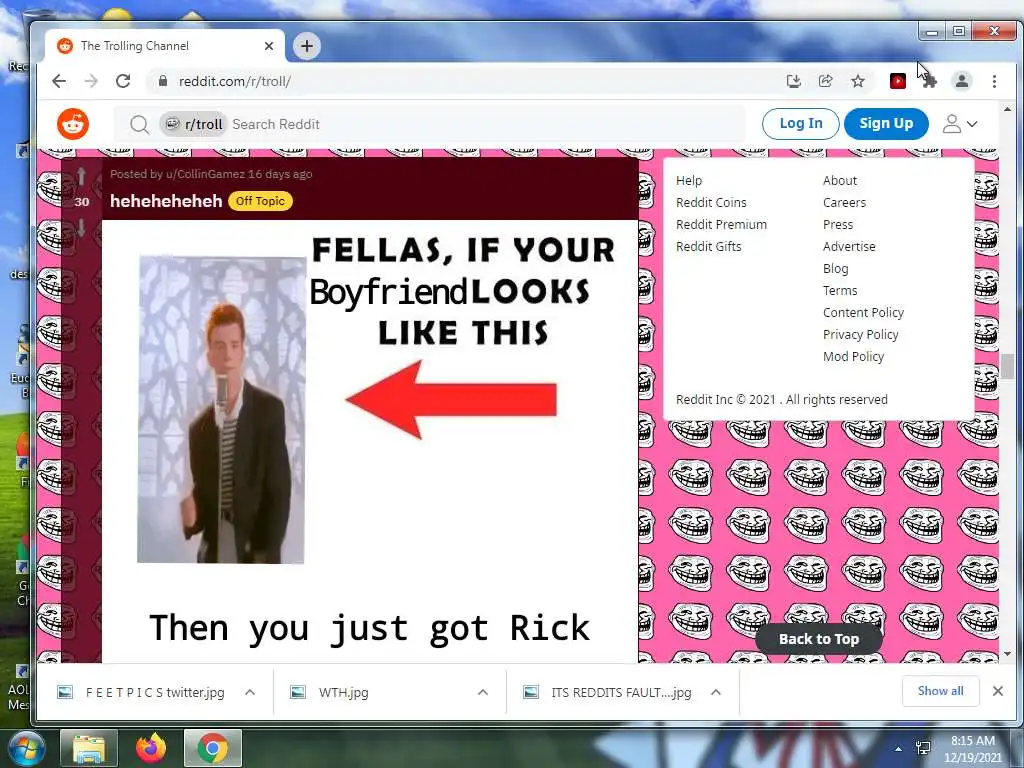1024x768 pixels.
Task: Open the Careers link
Action: click(x=844, y=202)
